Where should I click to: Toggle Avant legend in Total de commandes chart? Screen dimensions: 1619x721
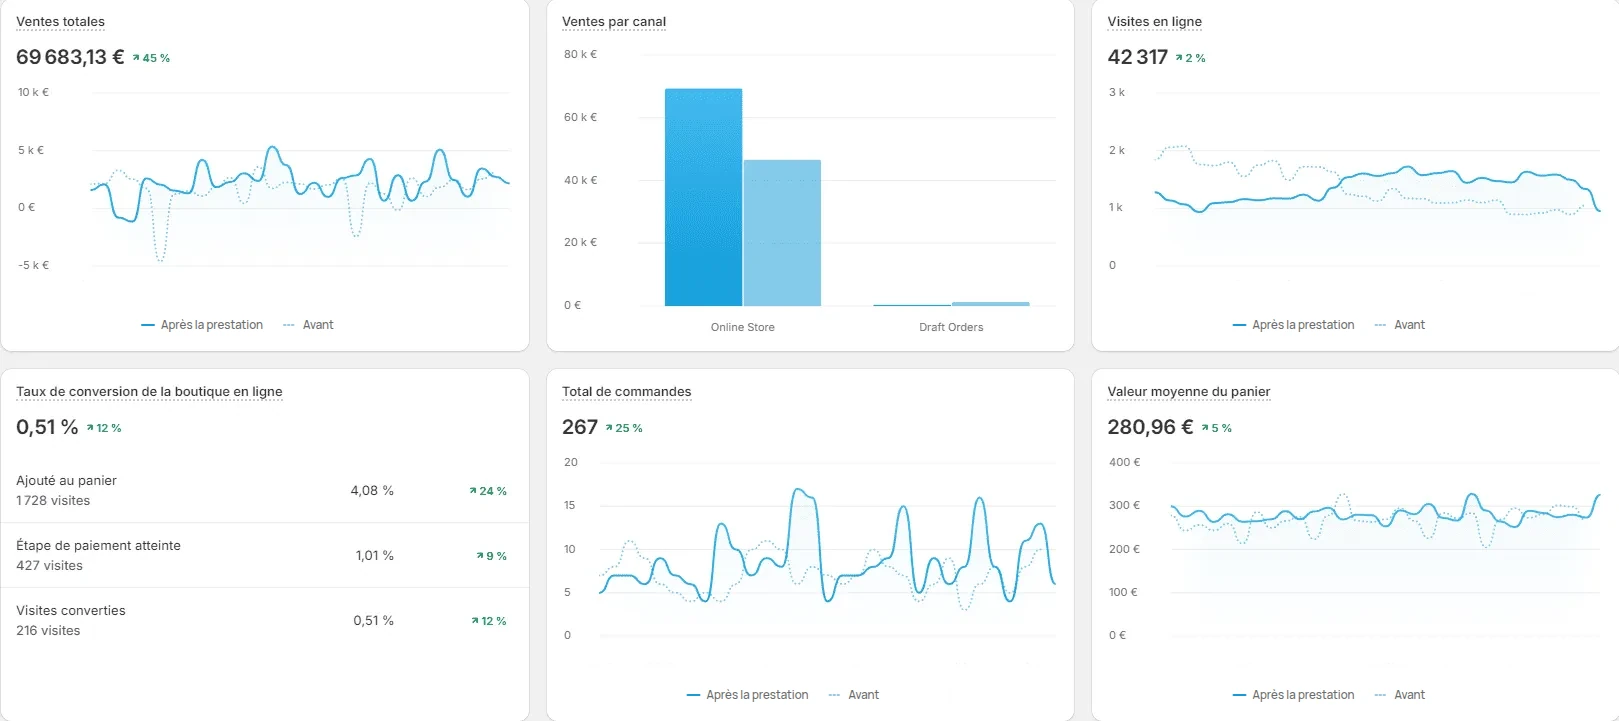pos(853,695)
